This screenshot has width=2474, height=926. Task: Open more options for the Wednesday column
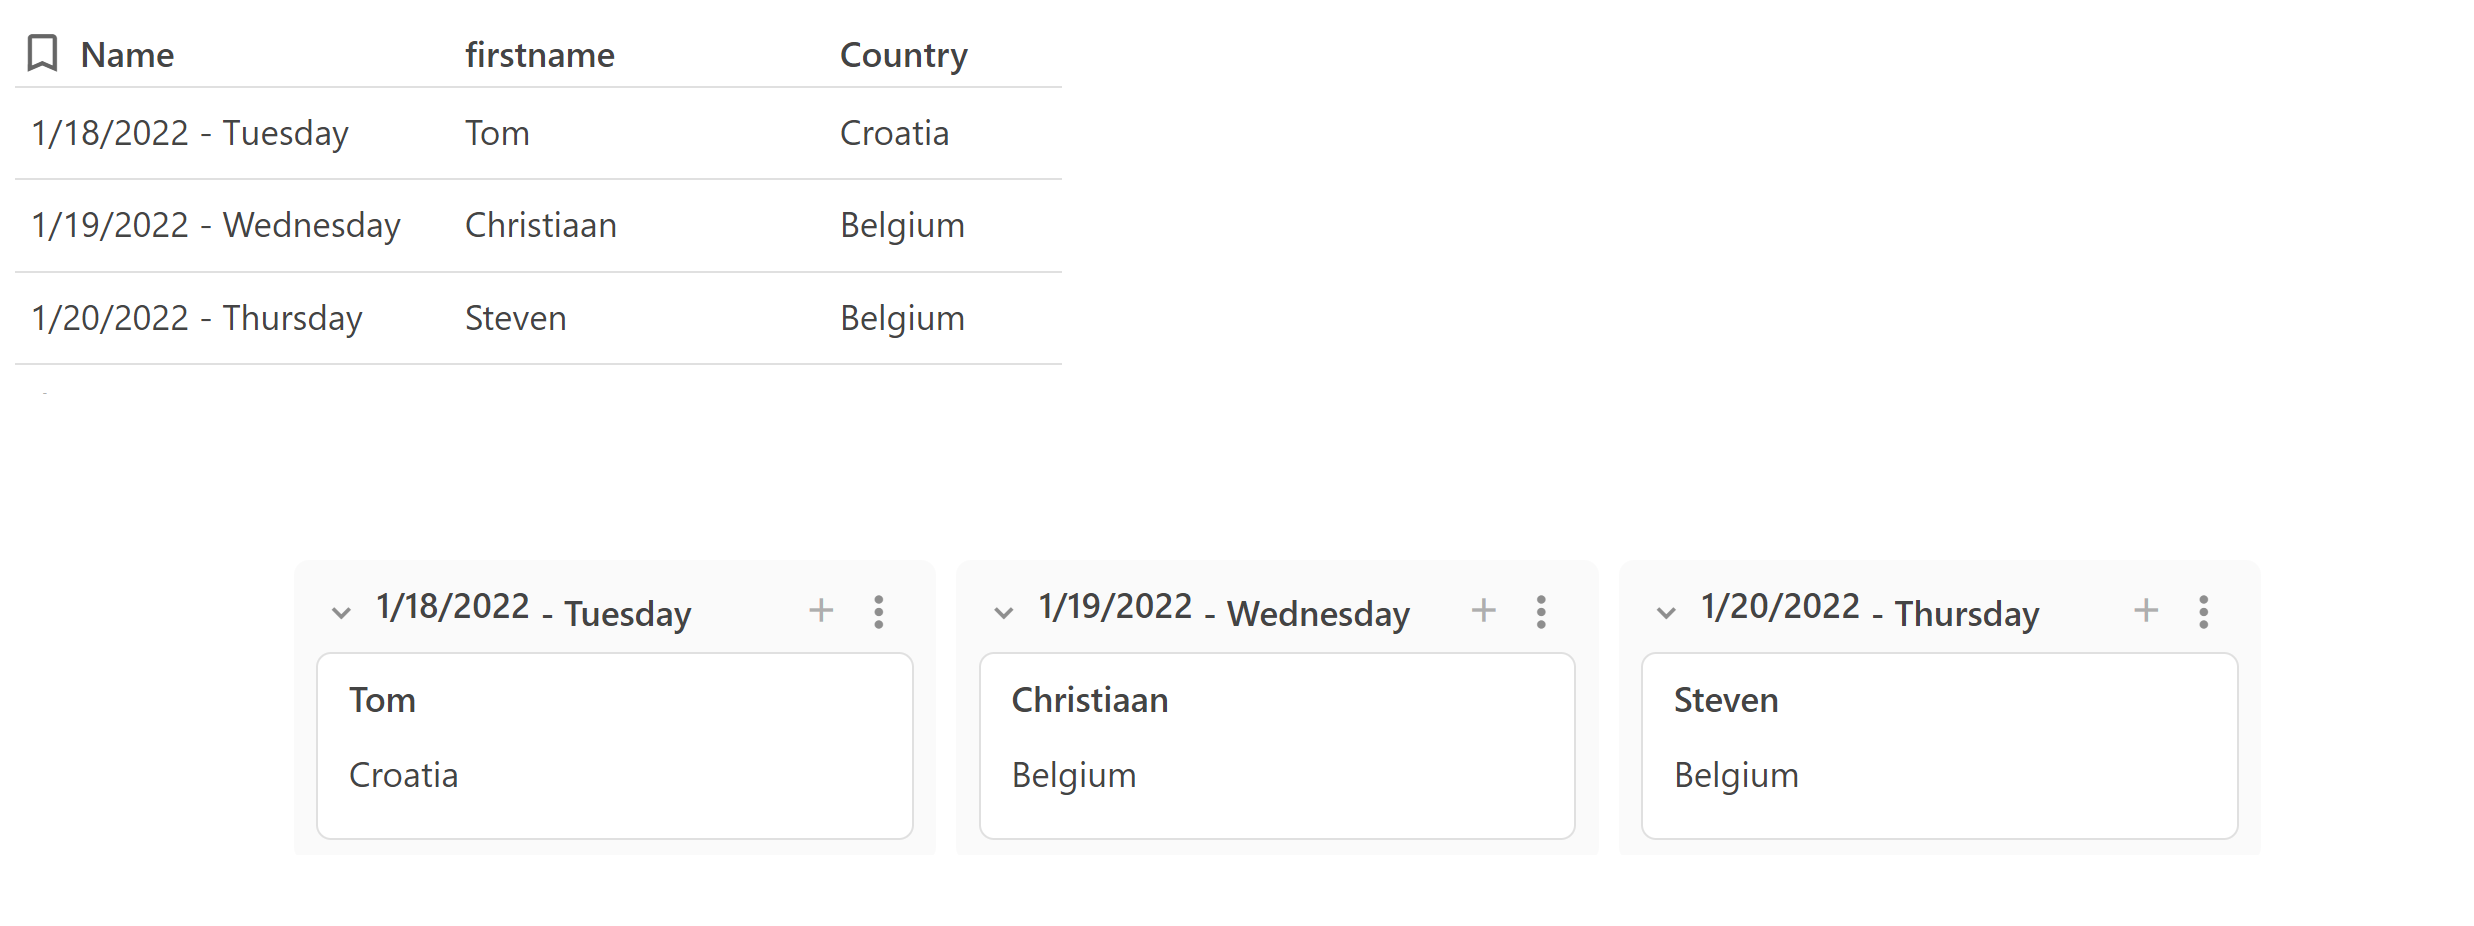pos(1541,611)
